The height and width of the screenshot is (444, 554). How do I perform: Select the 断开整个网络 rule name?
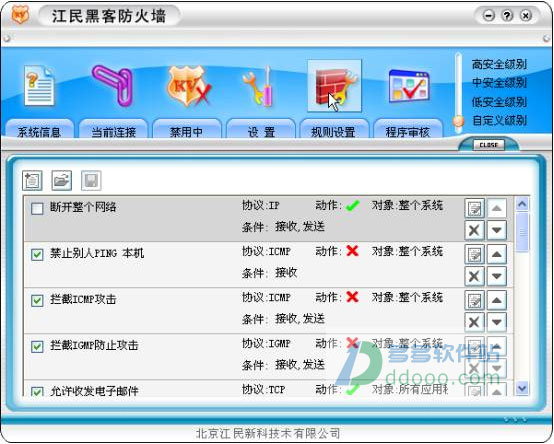click(x=83, y=207)
